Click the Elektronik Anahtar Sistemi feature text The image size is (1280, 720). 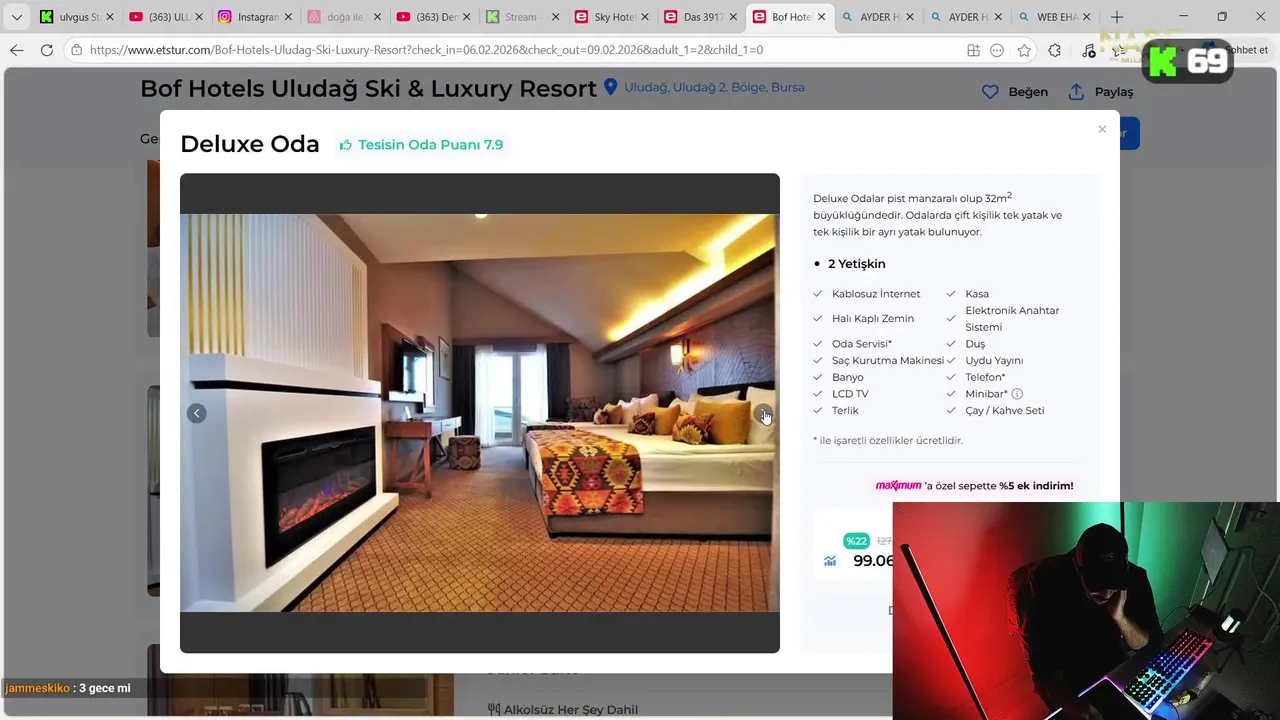click(1012, 319)
